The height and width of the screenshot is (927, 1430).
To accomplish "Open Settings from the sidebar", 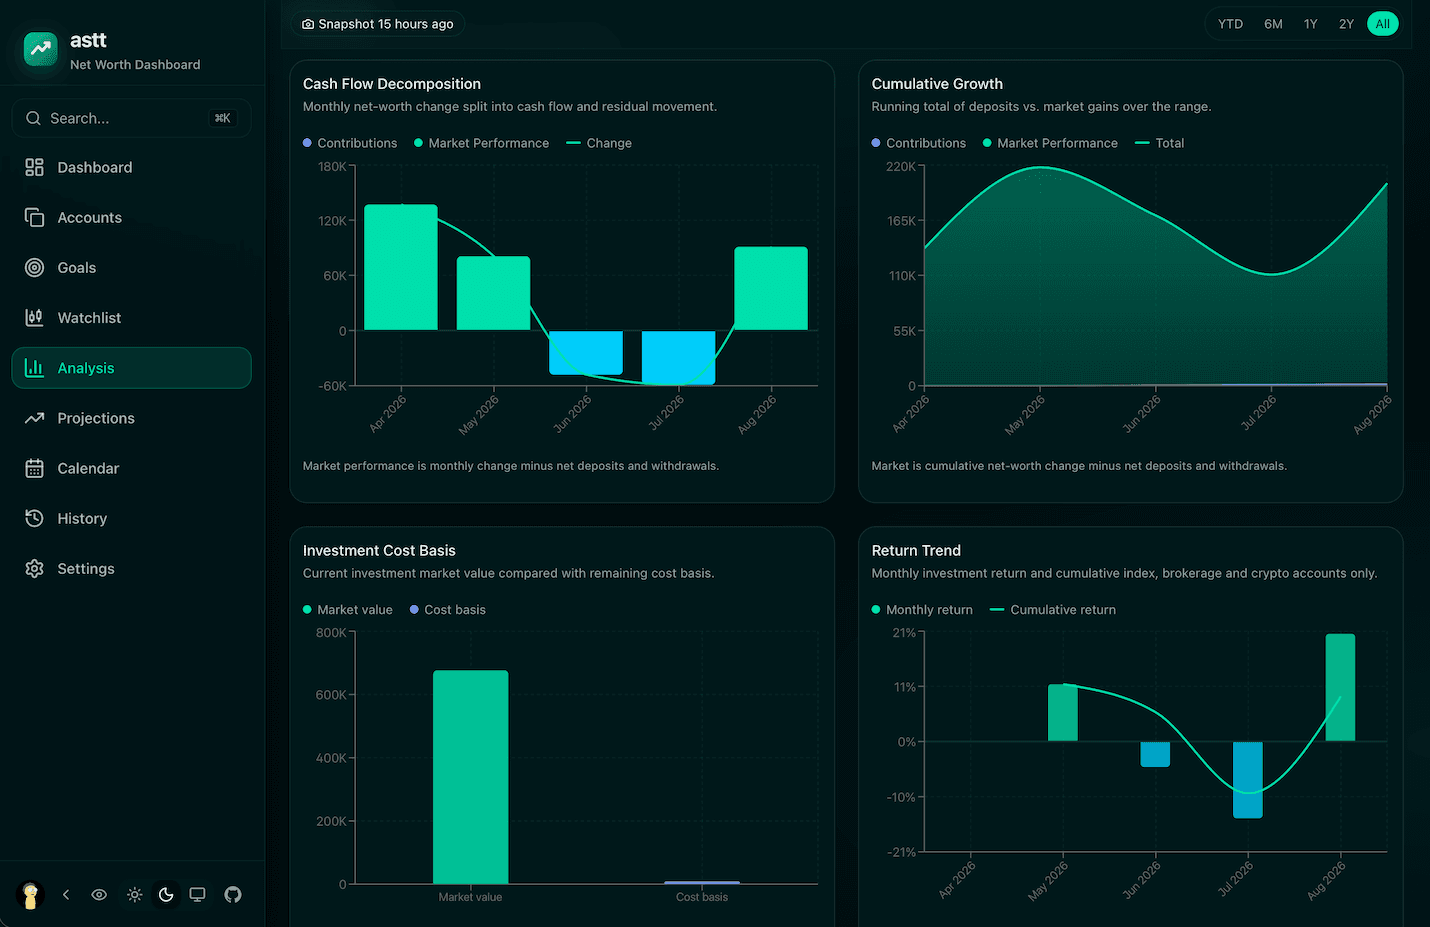I will point(131,568).
